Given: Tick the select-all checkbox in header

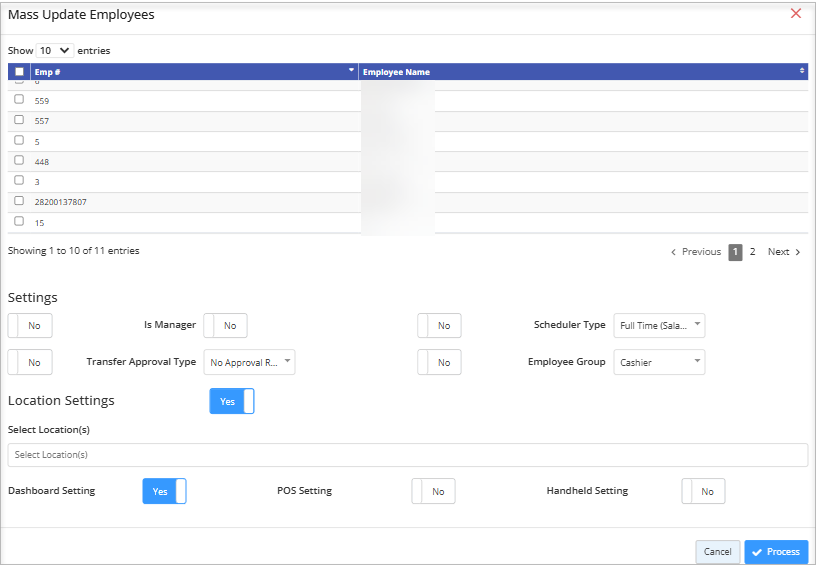Looking at the screenshot, I should [x=19, y=72].
